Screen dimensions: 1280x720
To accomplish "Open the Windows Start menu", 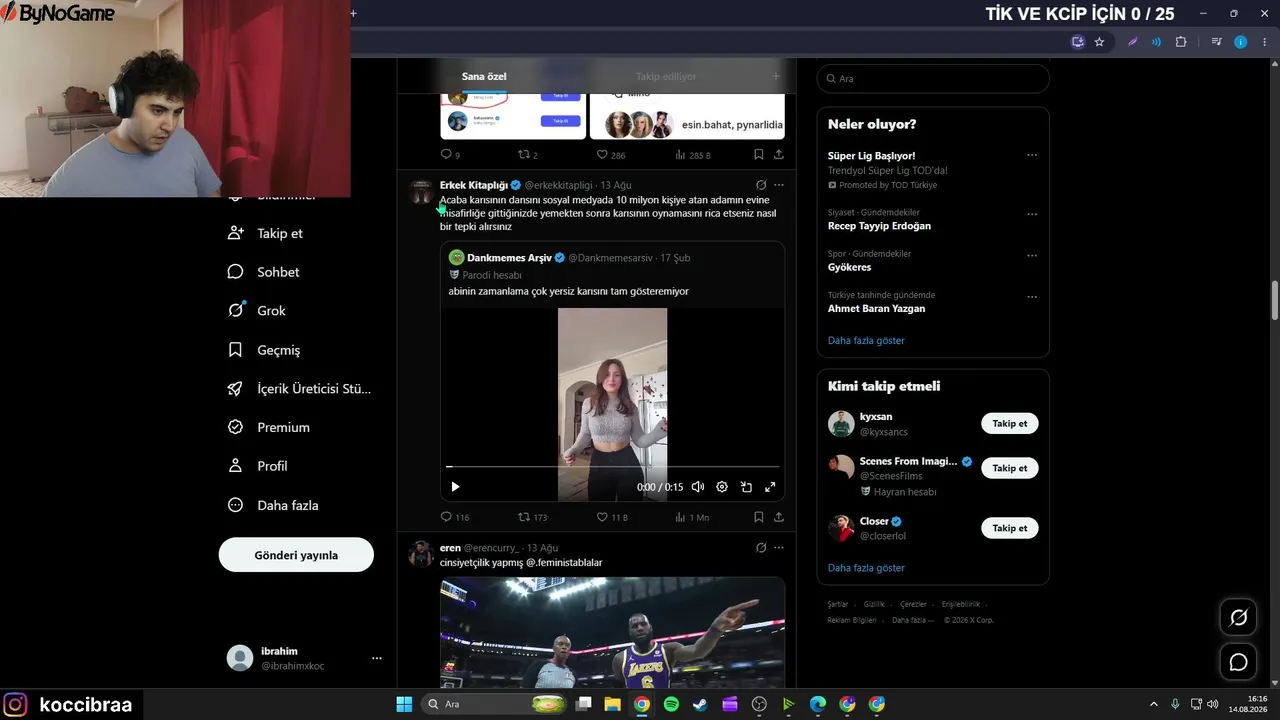I will pyautogui.click(x=404, y=704).
